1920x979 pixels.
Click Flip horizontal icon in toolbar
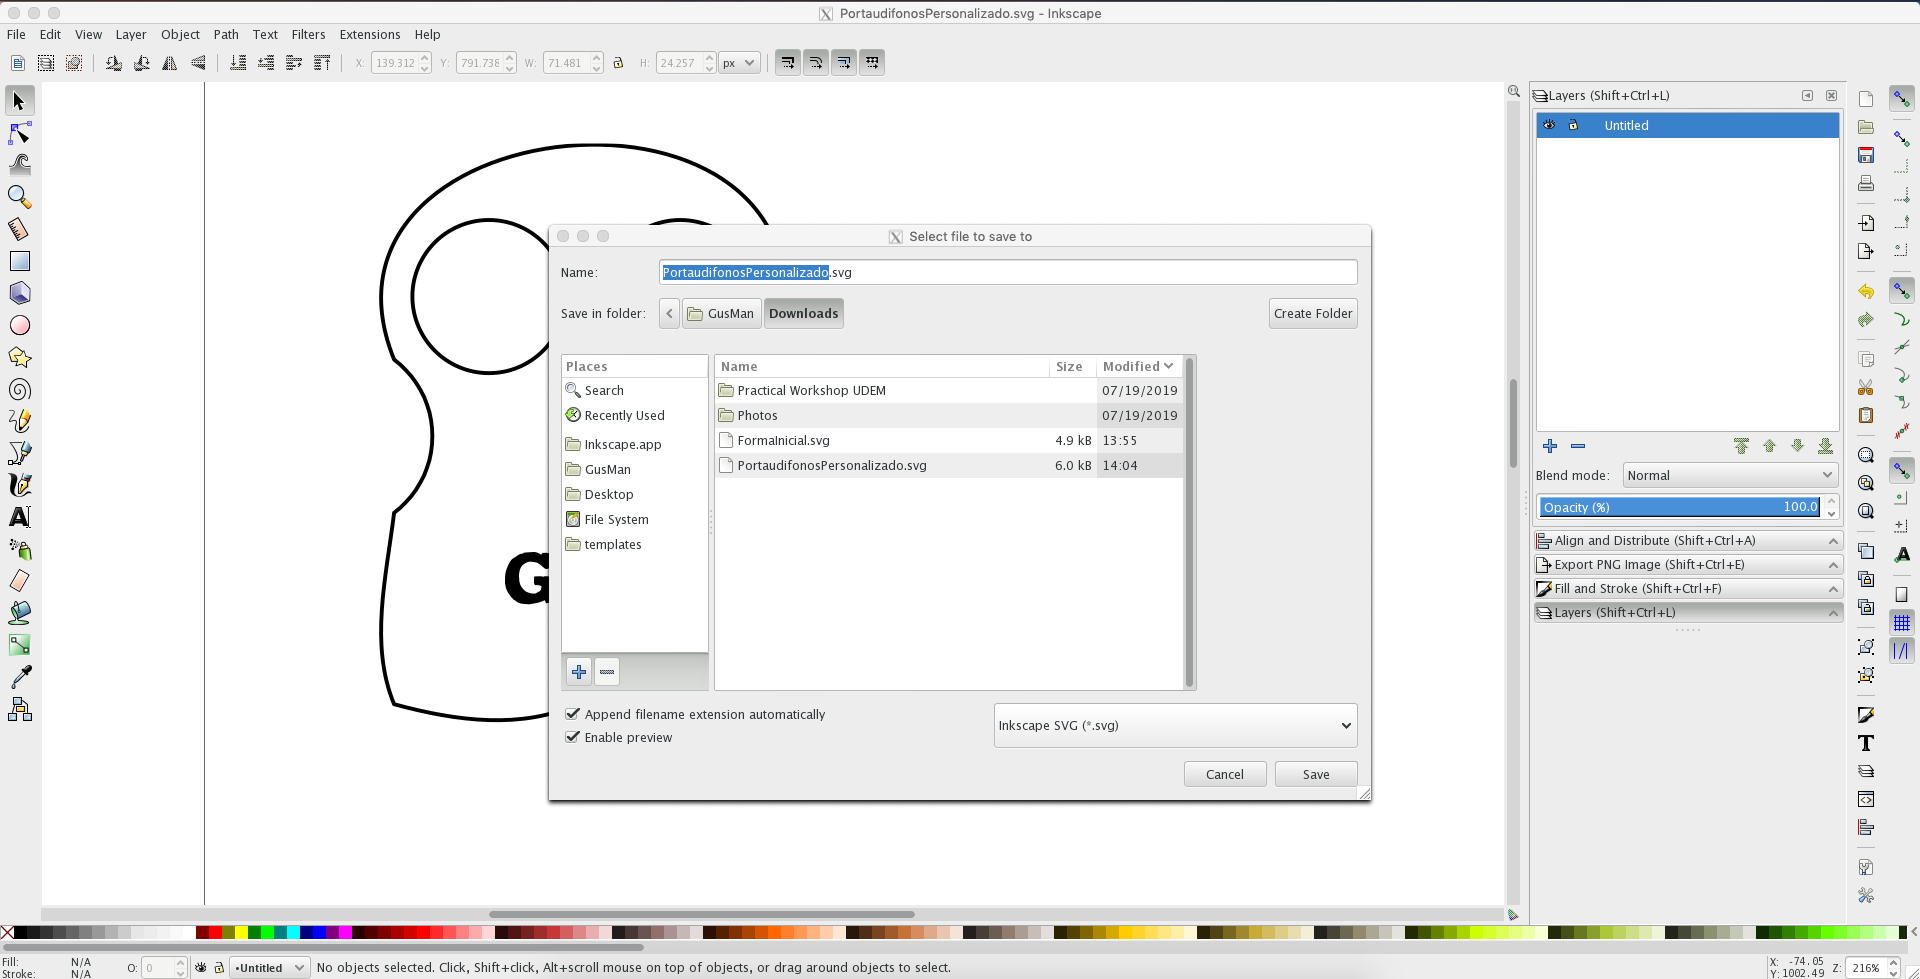click(x=170, y=63)
